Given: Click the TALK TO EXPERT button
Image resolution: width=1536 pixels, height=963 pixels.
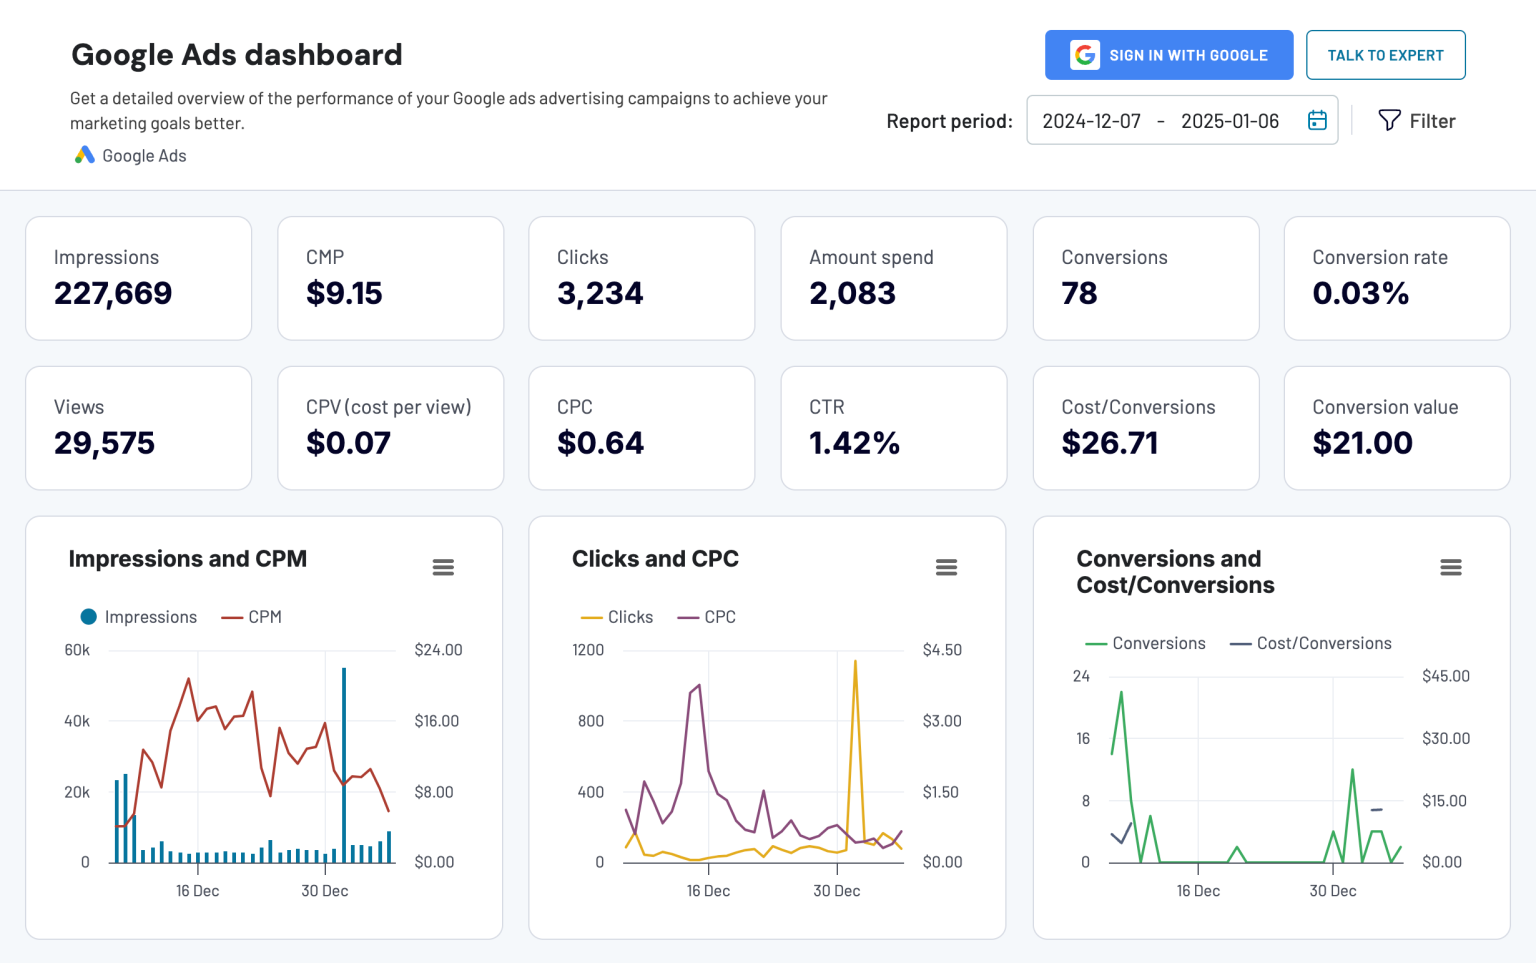Looking at the screenshot, I should [1385, 55].
